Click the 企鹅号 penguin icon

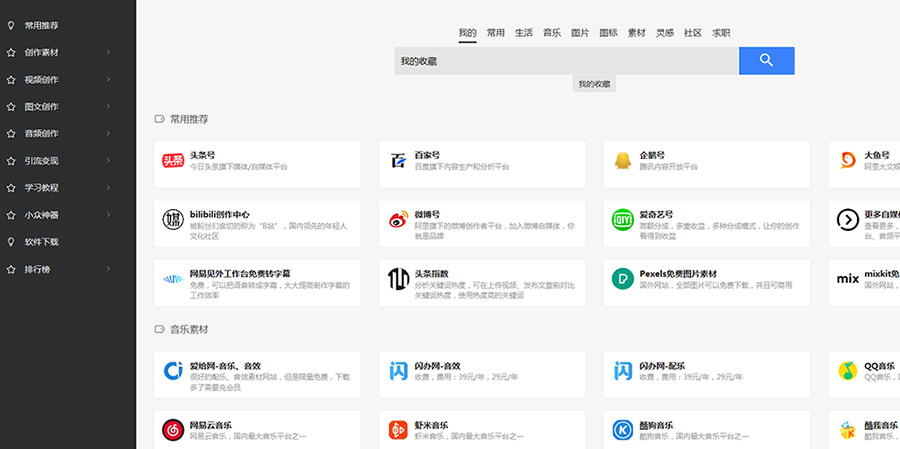coord(622,161)
